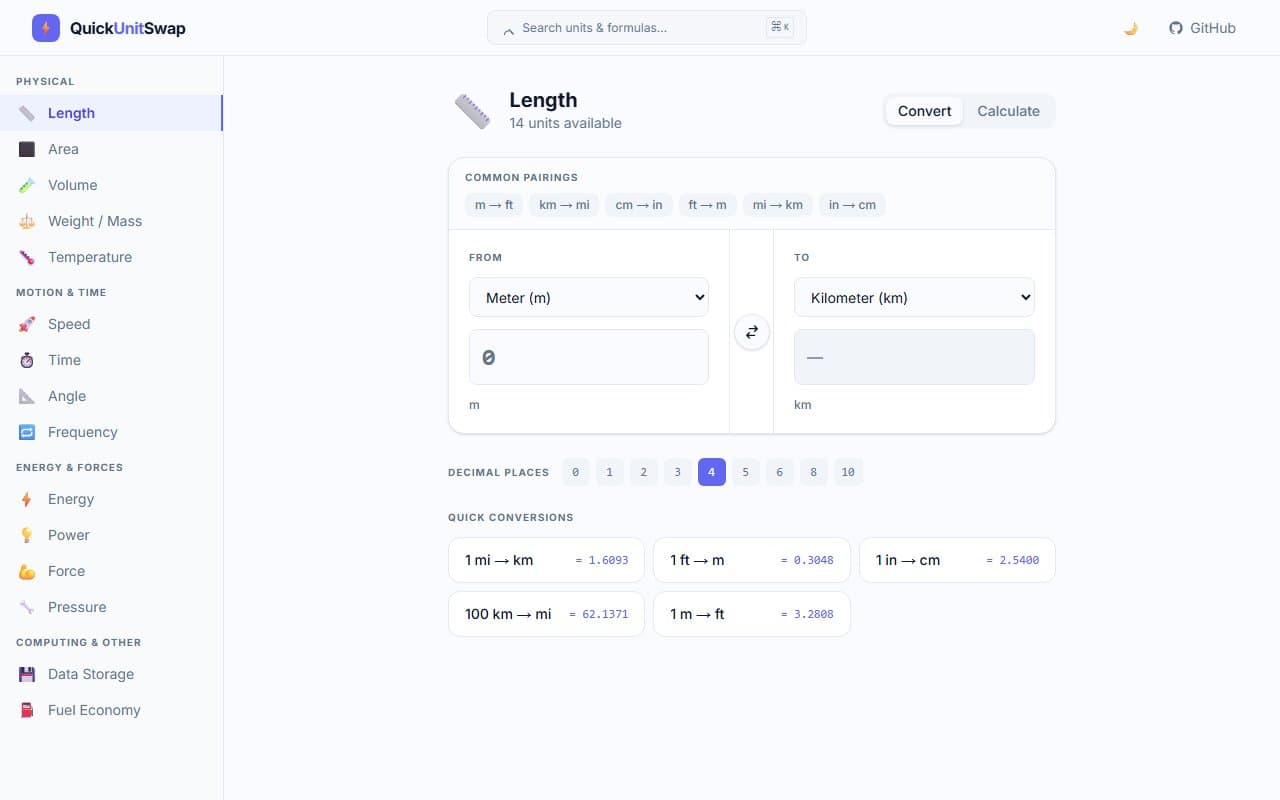Click the Decimal Places label

pyautogui.click(x=498, y=472)
